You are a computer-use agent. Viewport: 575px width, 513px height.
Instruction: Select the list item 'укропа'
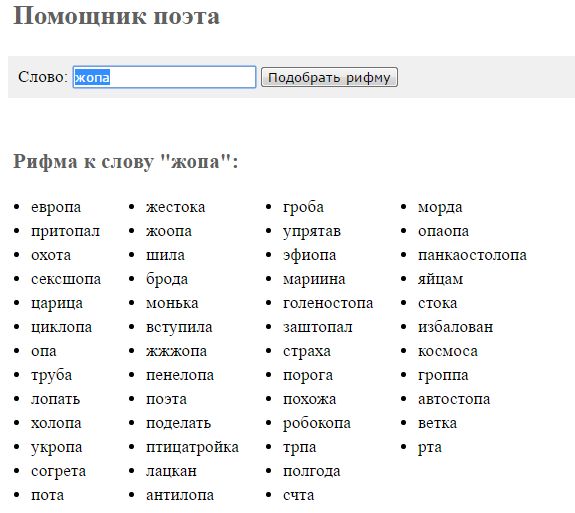56,448
